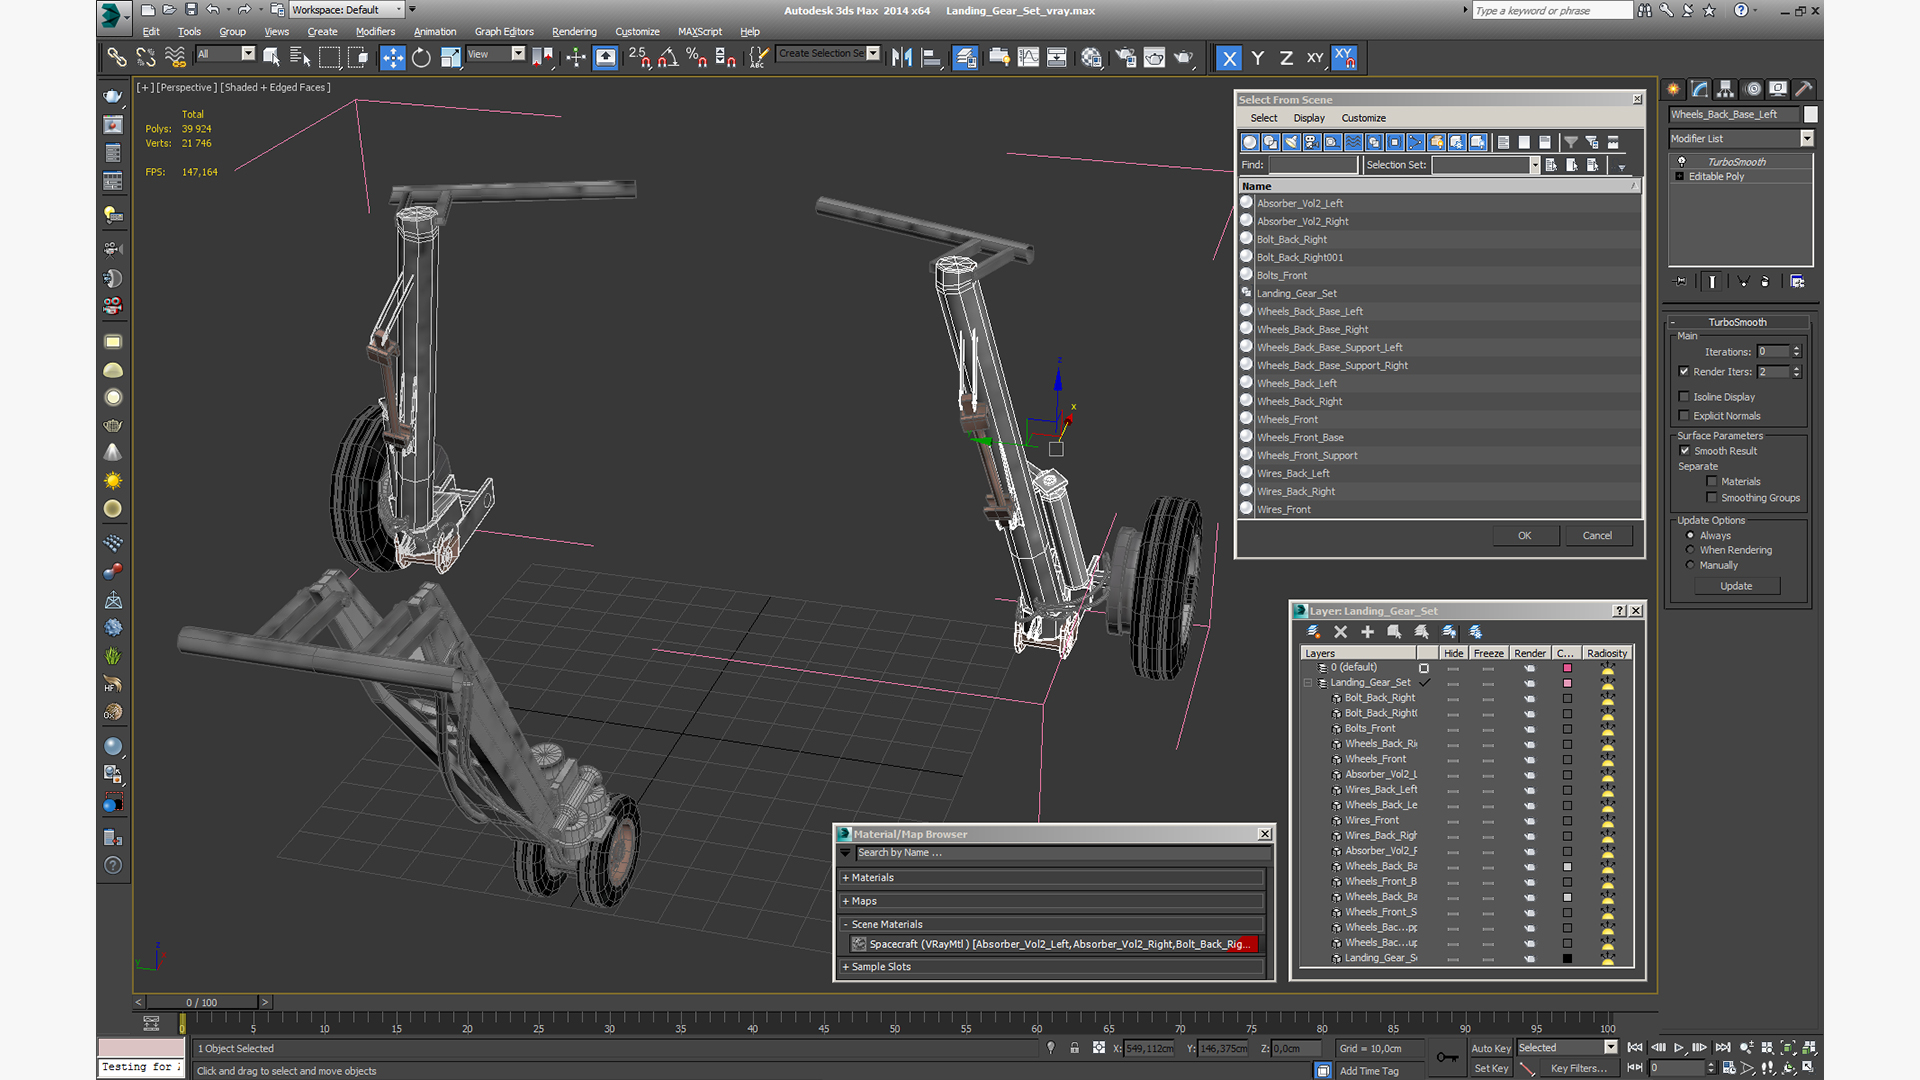Activate the Select and Rotate tool
Viewport: 1920px width, 1080px height.
click(421, 57)
